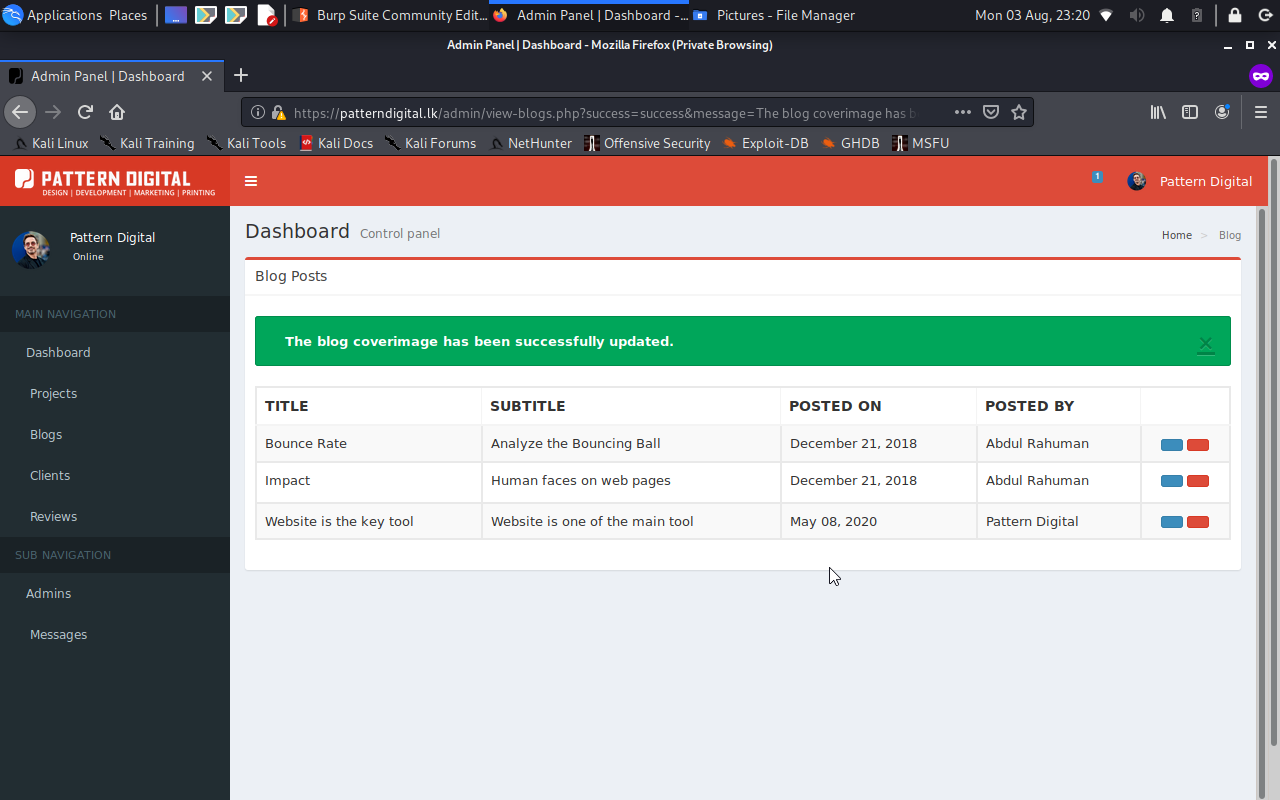Click the red delete button for Impact

(x=1197, y=481)
